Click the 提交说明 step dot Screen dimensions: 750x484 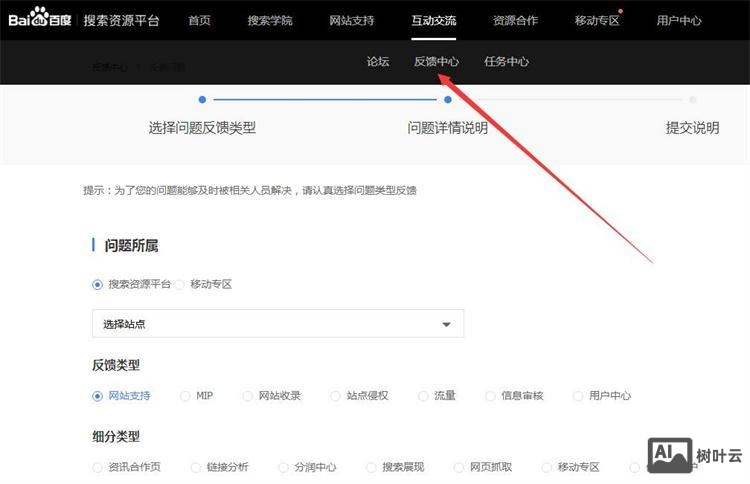tap(693, 99)
